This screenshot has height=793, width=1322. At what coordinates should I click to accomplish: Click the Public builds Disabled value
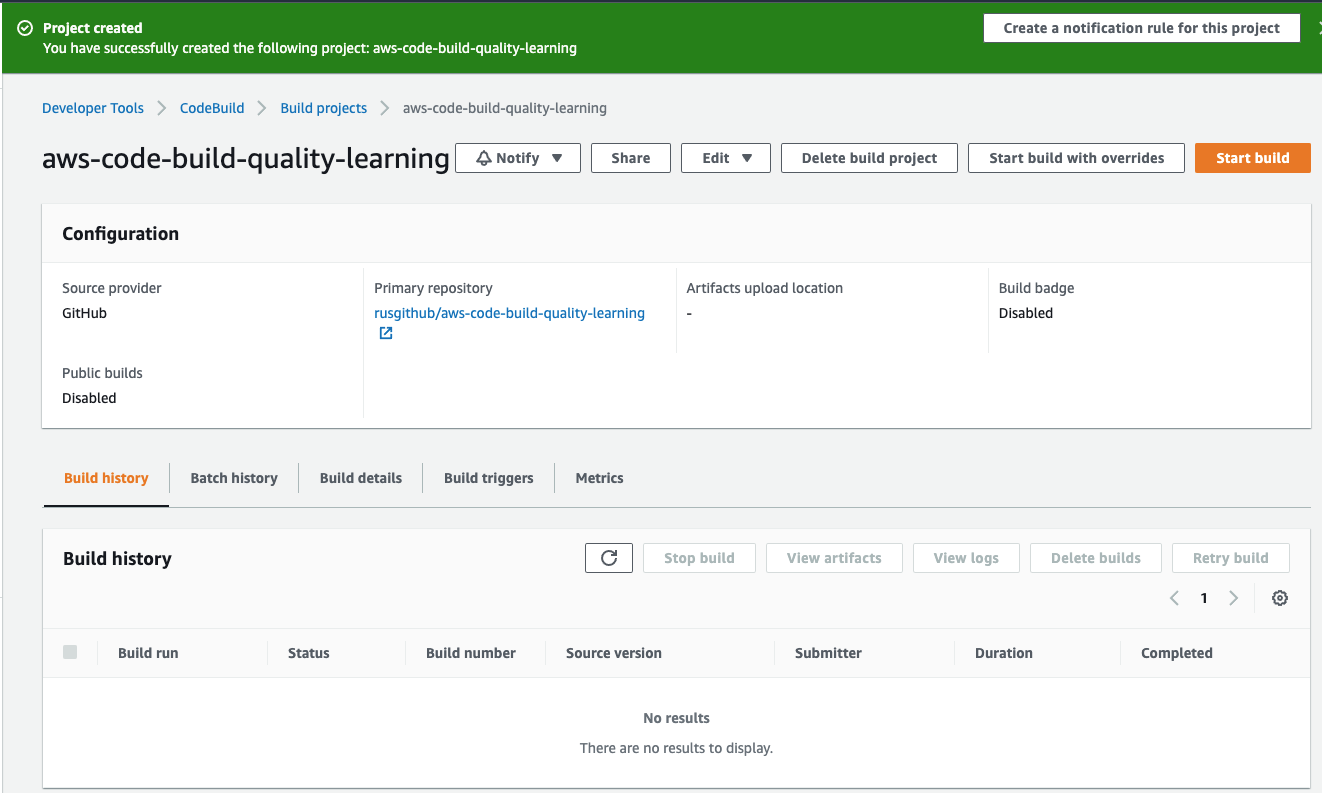(89, 398)
